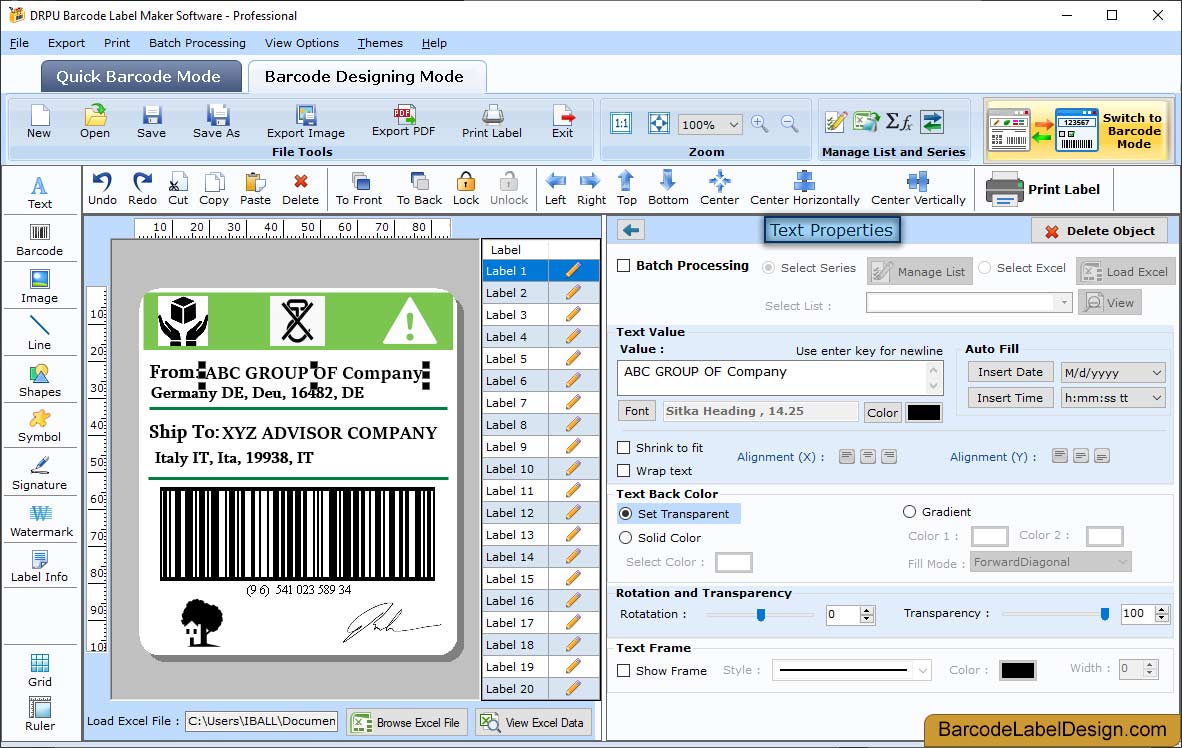Click the Open file icon
1182x748 pixels.
95,121
